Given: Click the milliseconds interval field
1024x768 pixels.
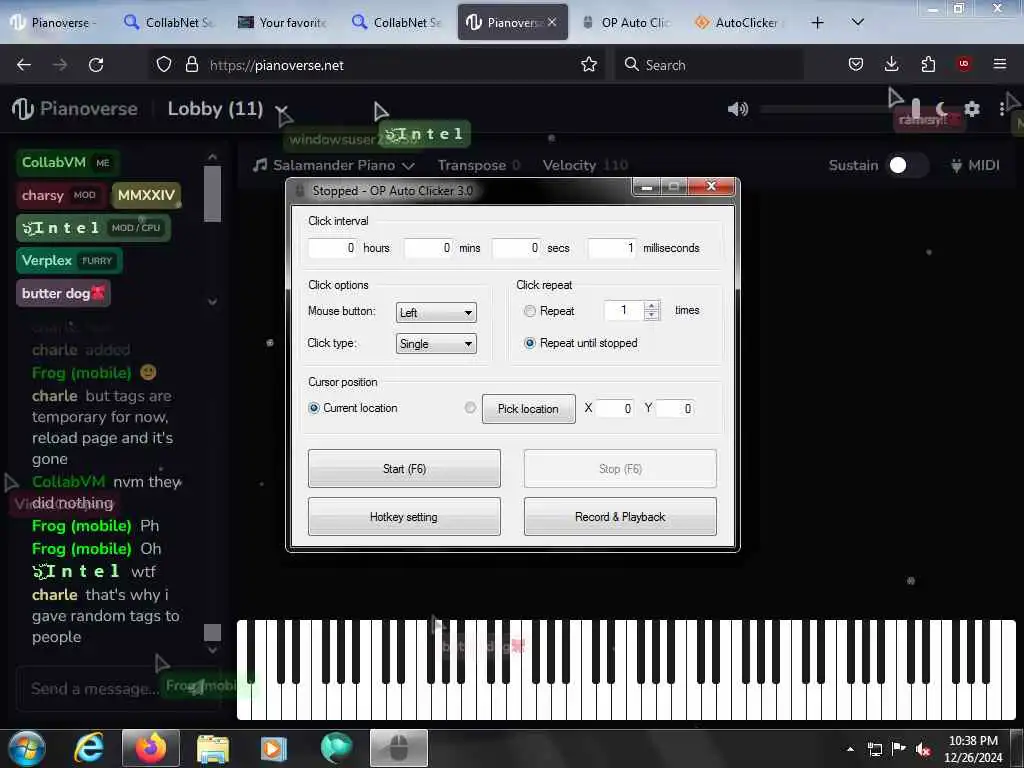Looking at the screenshot, I should (611, 248).
